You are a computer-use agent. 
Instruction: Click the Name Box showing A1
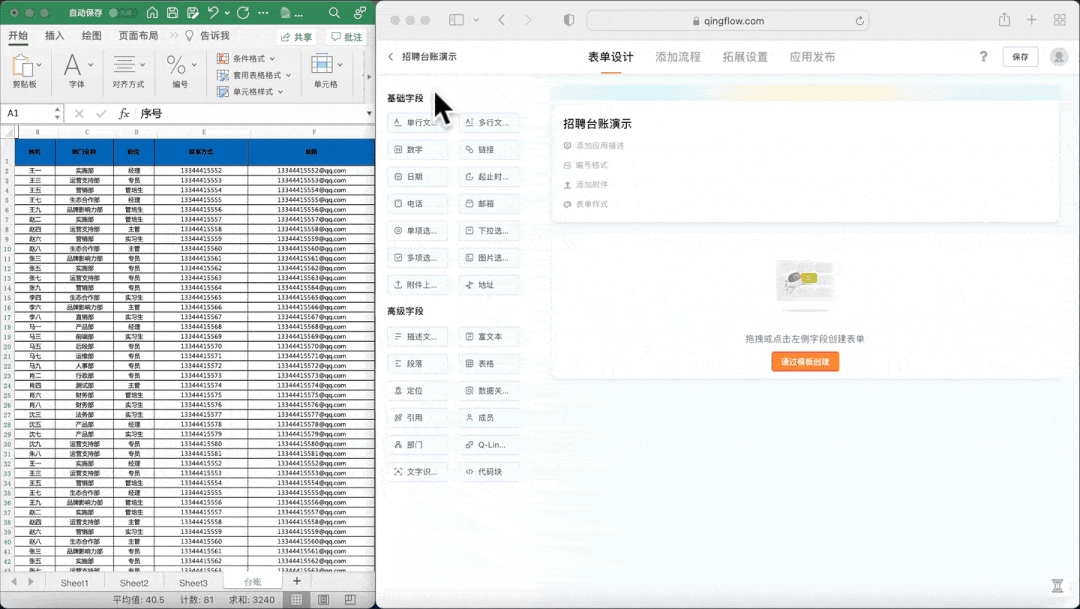click(x=28, y=113)
